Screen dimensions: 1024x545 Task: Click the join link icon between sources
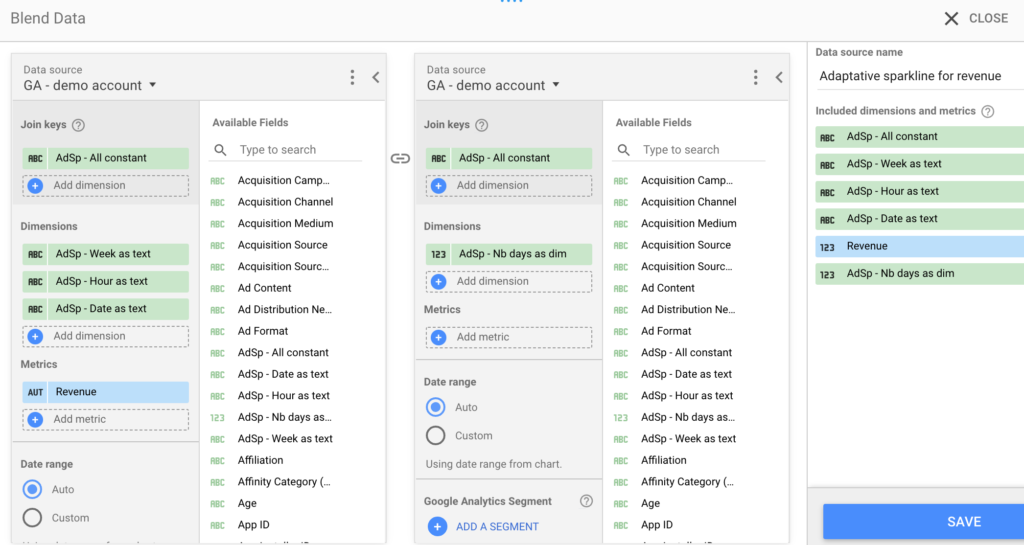click(400, 159)
